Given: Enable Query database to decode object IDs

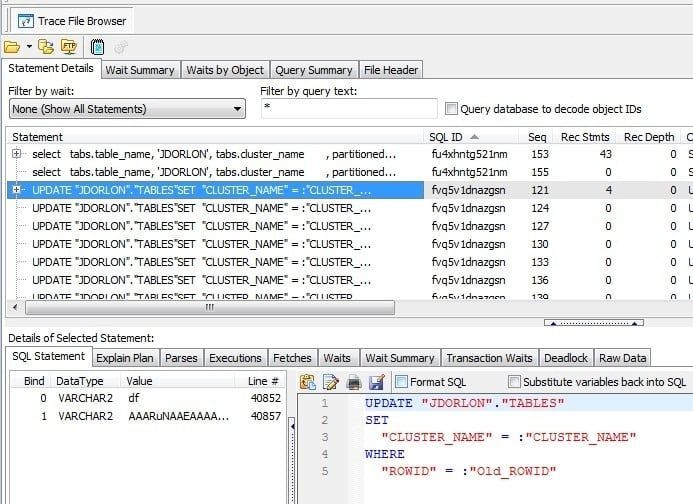Looking at the screenshot, I should [451, 108].
